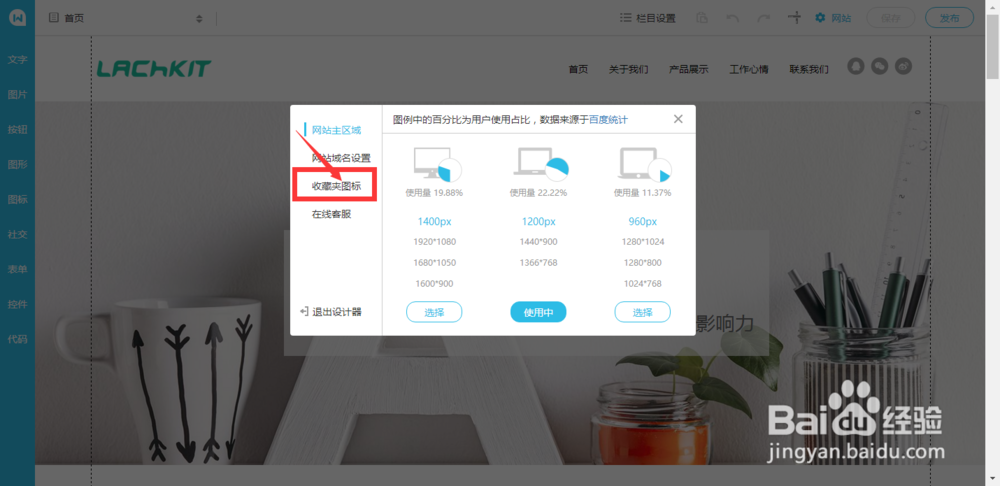Select 社交 in the left sidebar
The image size is (1000, 486).
17,234
